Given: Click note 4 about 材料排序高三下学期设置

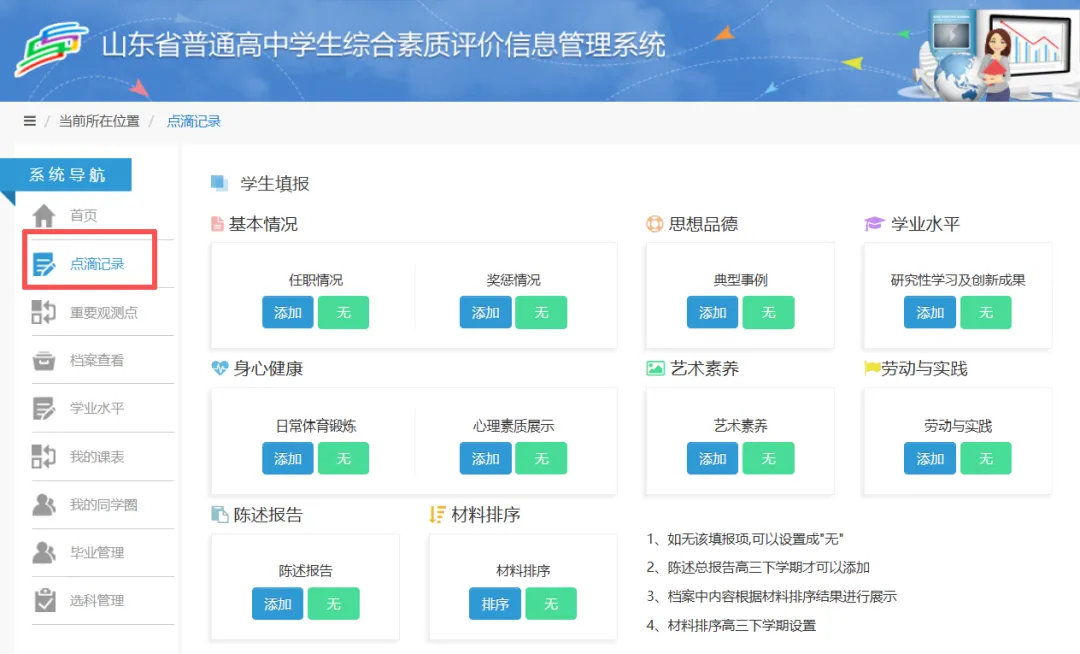Looking at the screenshot, I should tap(731, 625).
